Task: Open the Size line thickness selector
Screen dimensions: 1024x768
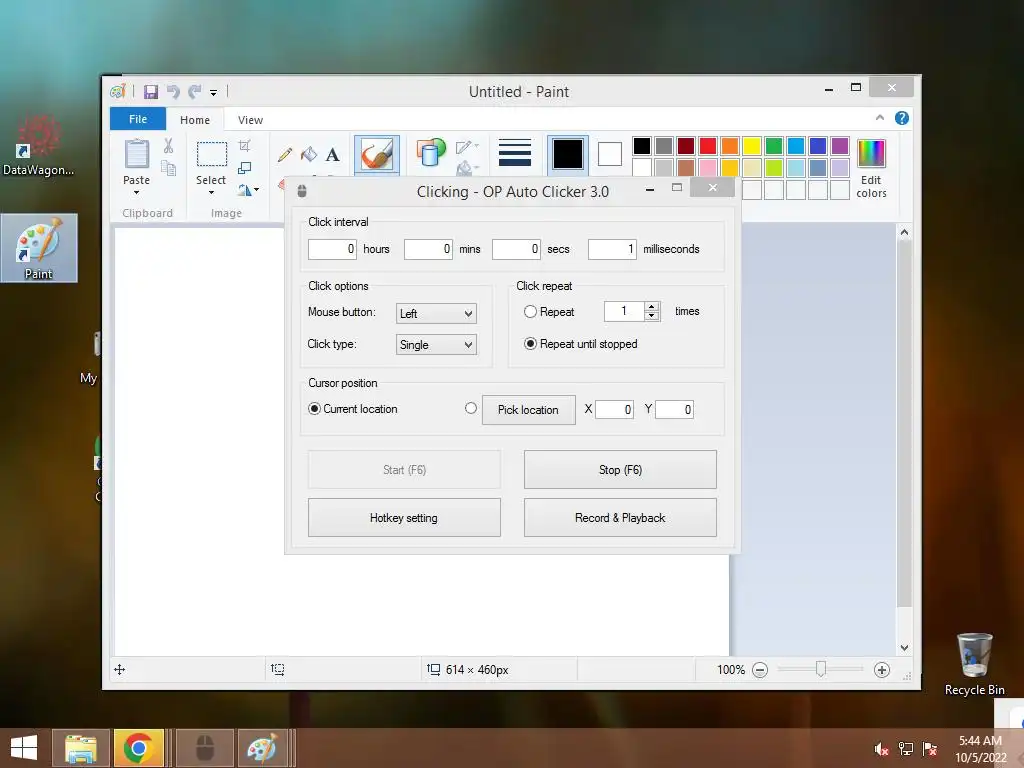Action: pyautogui.click(x=515, y=153)
